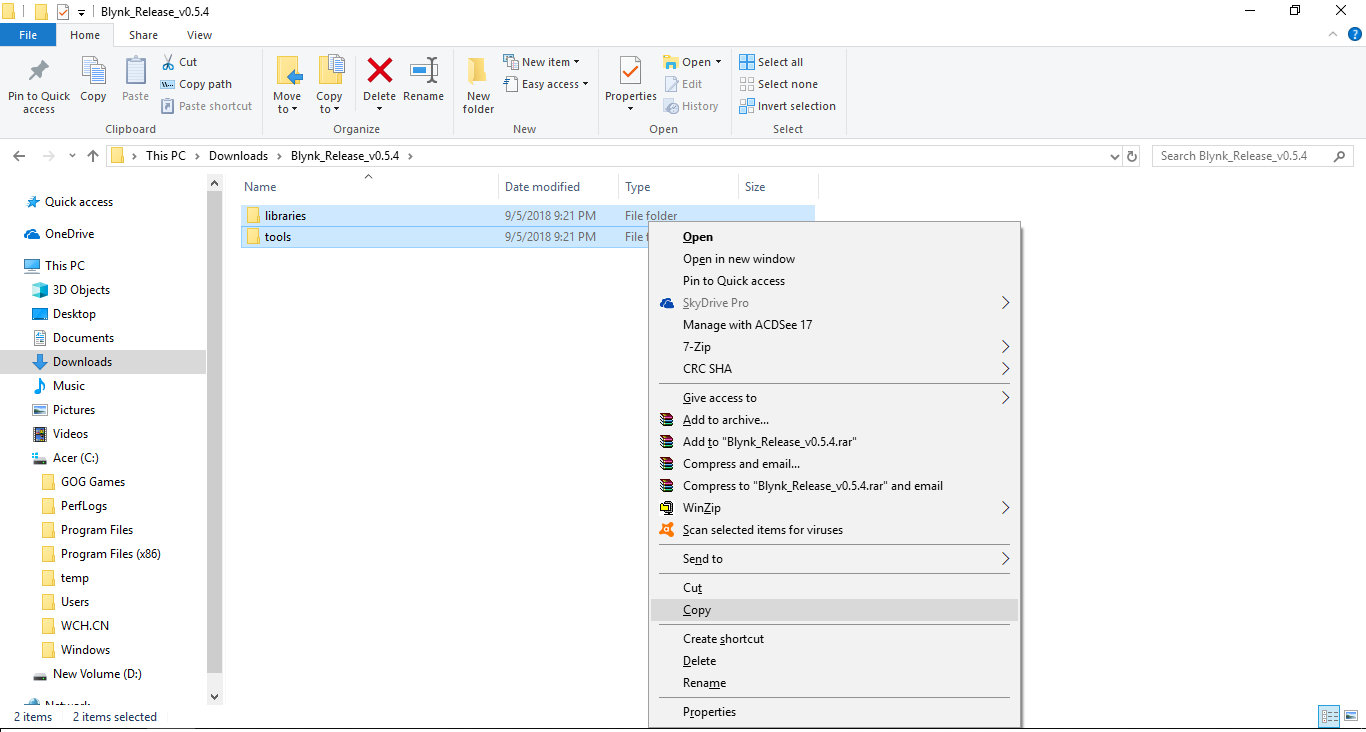Viewport: 1366px width, 732px height.
Task: Select New Volume (D:) drive
Action: click(x=97, y=674)
